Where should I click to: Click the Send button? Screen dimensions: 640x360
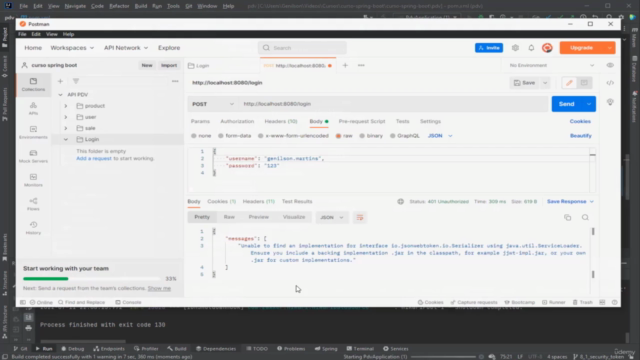click(567, 104)
